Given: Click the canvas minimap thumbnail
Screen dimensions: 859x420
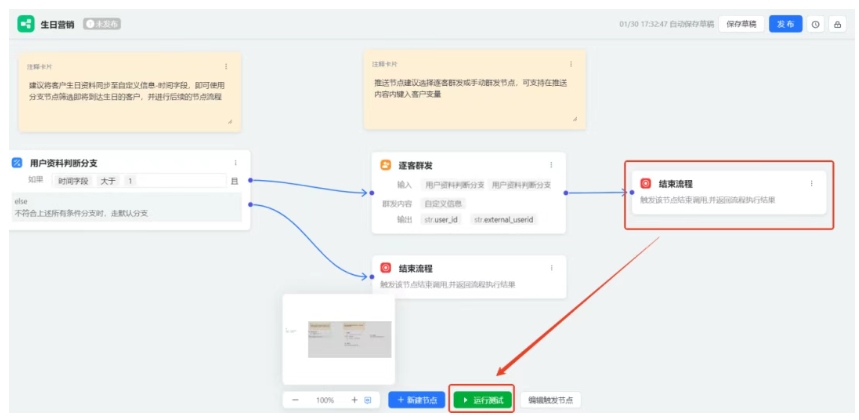Looking at the screenshot, I should pyautogui.click(x=337, y=339).
